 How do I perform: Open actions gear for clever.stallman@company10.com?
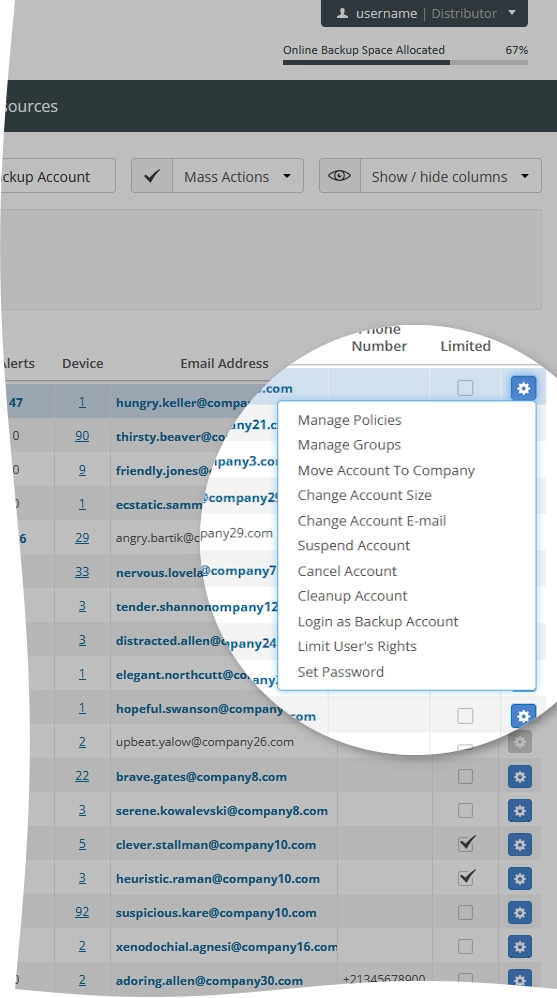(x=519, y=845)
